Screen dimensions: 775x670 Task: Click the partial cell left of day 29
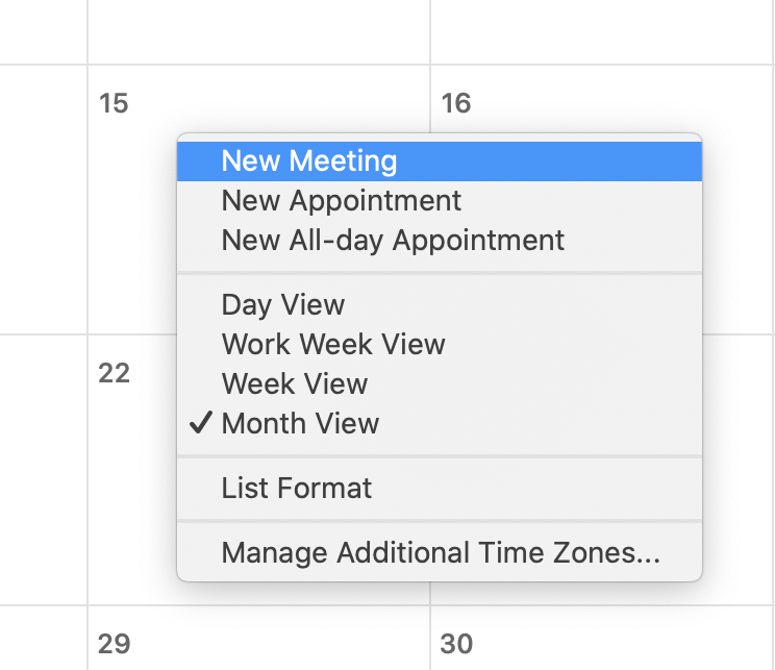42,640
